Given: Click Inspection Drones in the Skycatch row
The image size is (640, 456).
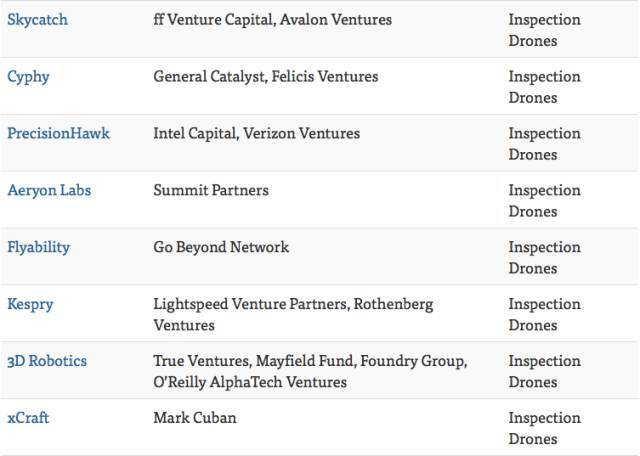Looking at the screenshot, I should click(544, 30).
